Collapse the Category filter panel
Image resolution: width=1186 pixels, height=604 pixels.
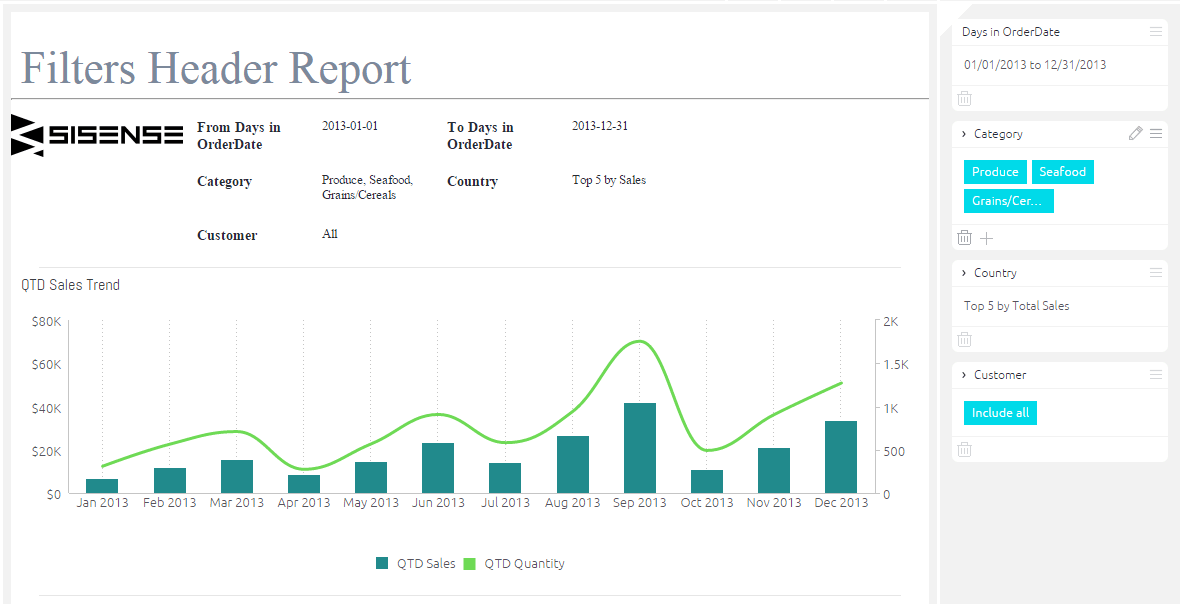pos(964,134)
